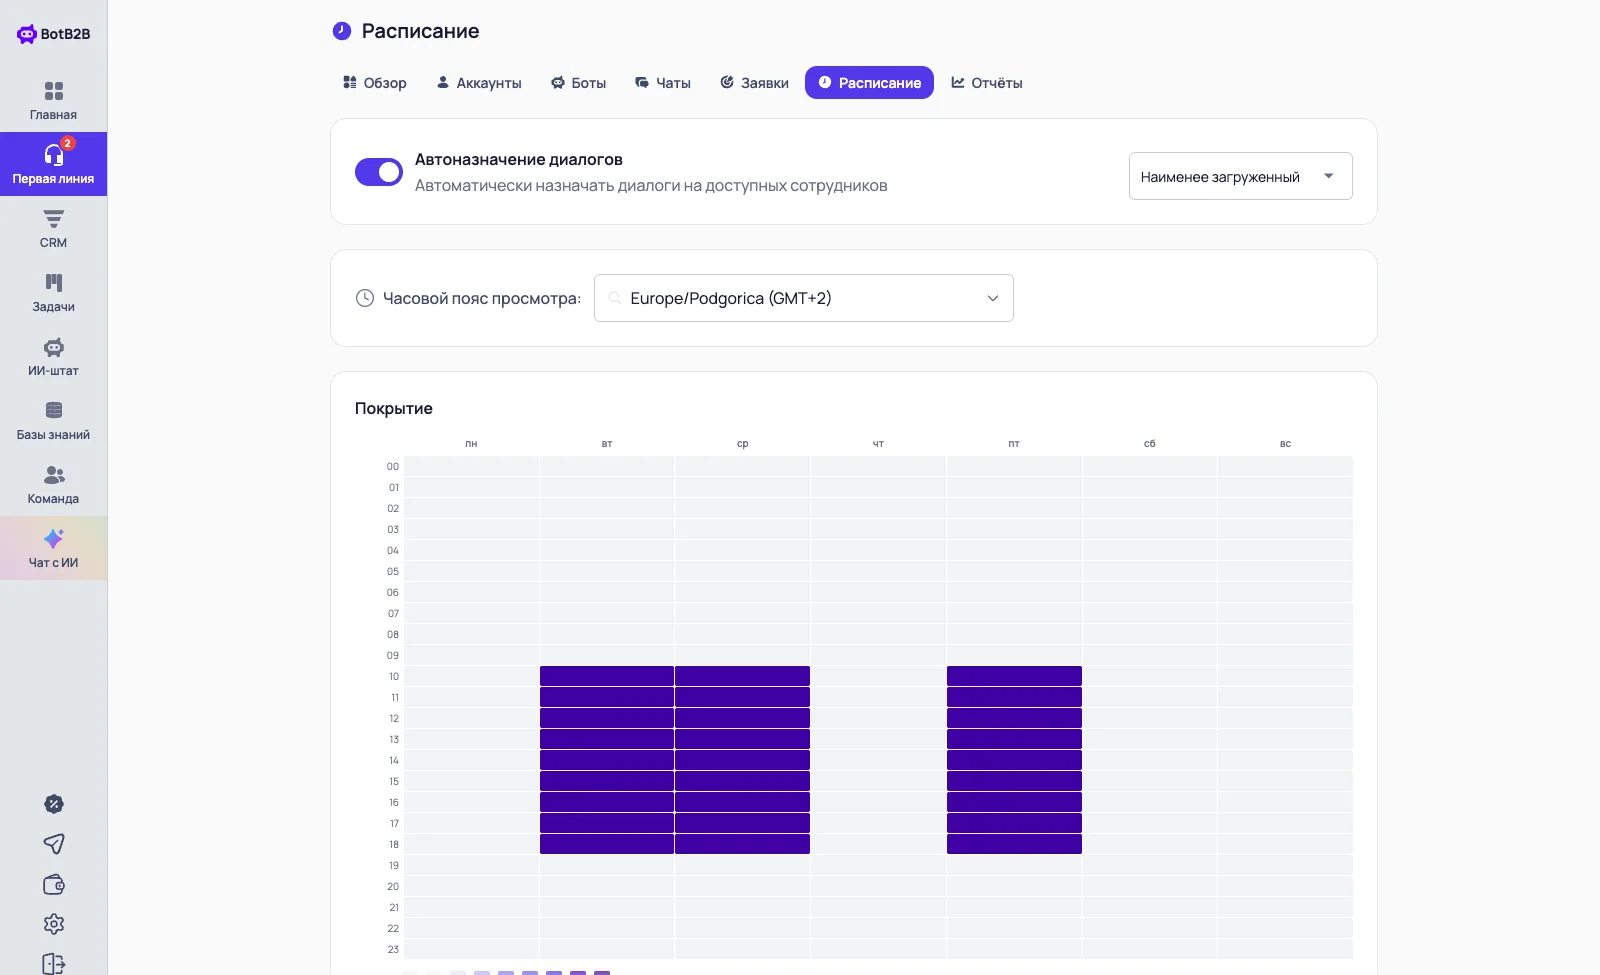1600x975 pixels.
Task: Switch to the Заявки tab
Action: coord(755,83)
